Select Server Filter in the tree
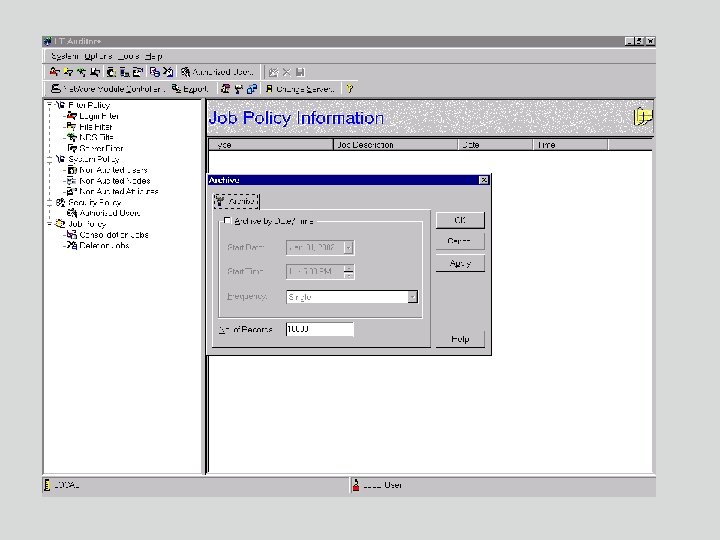 (x=101, y=148)
